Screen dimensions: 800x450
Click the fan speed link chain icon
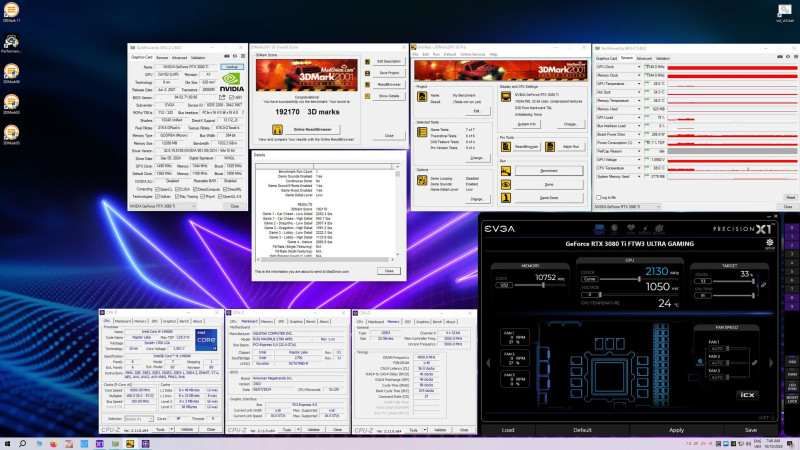(754, 363)
